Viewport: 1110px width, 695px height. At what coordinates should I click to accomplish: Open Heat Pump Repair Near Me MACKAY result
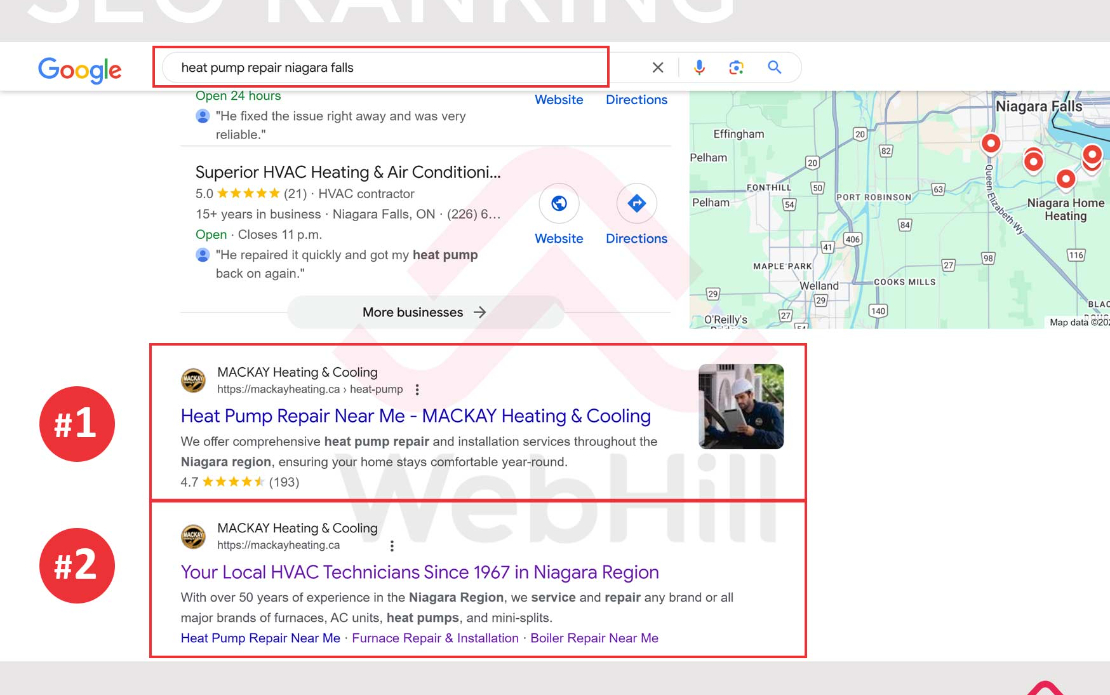click(x=416, y=415)
